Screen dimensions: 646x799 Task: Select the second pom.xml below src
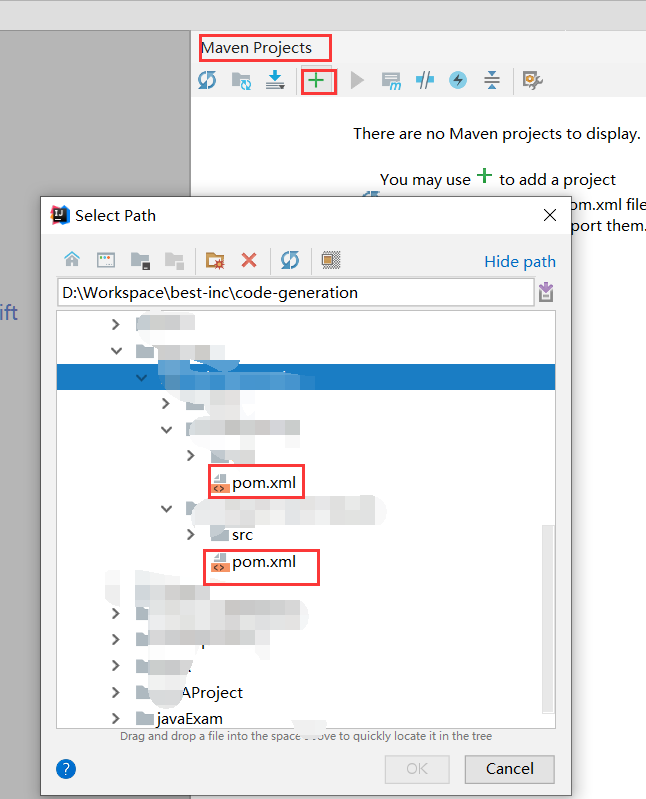pos(255,562)
